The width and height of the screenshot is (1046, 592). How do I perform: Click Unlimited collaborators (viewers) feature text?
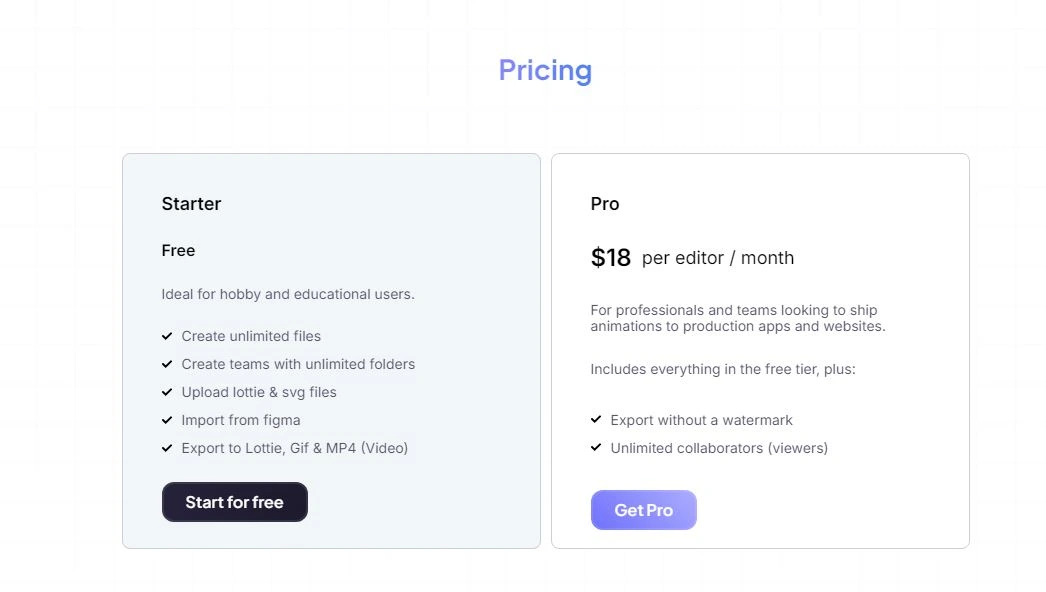pyautogui.click(x=719, y=448)
